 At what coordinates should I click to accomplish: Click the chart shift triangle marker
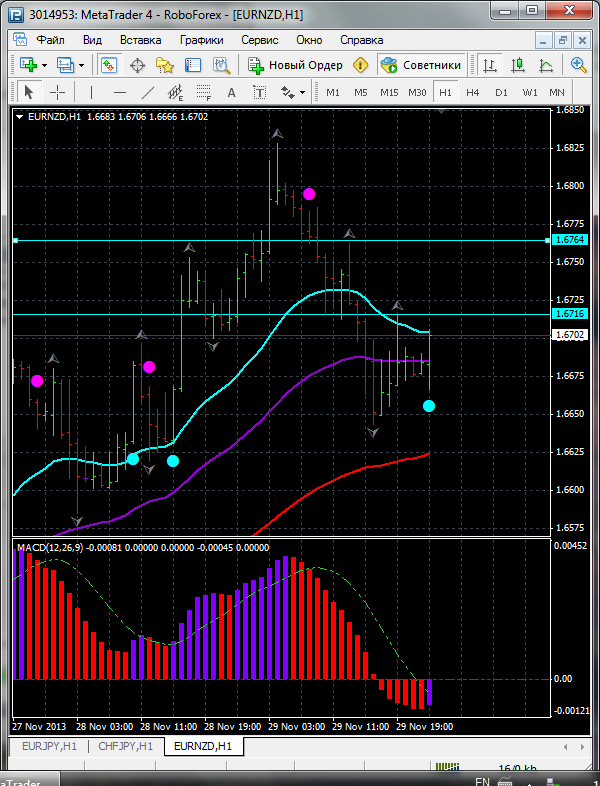pos(441,111)
